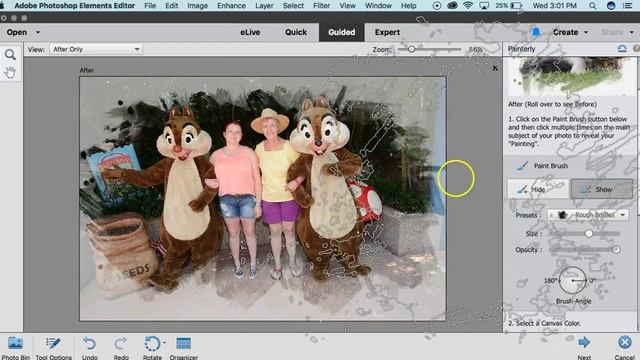Open the View After Only dropdown
640x360 pixels.
(96, 49)
